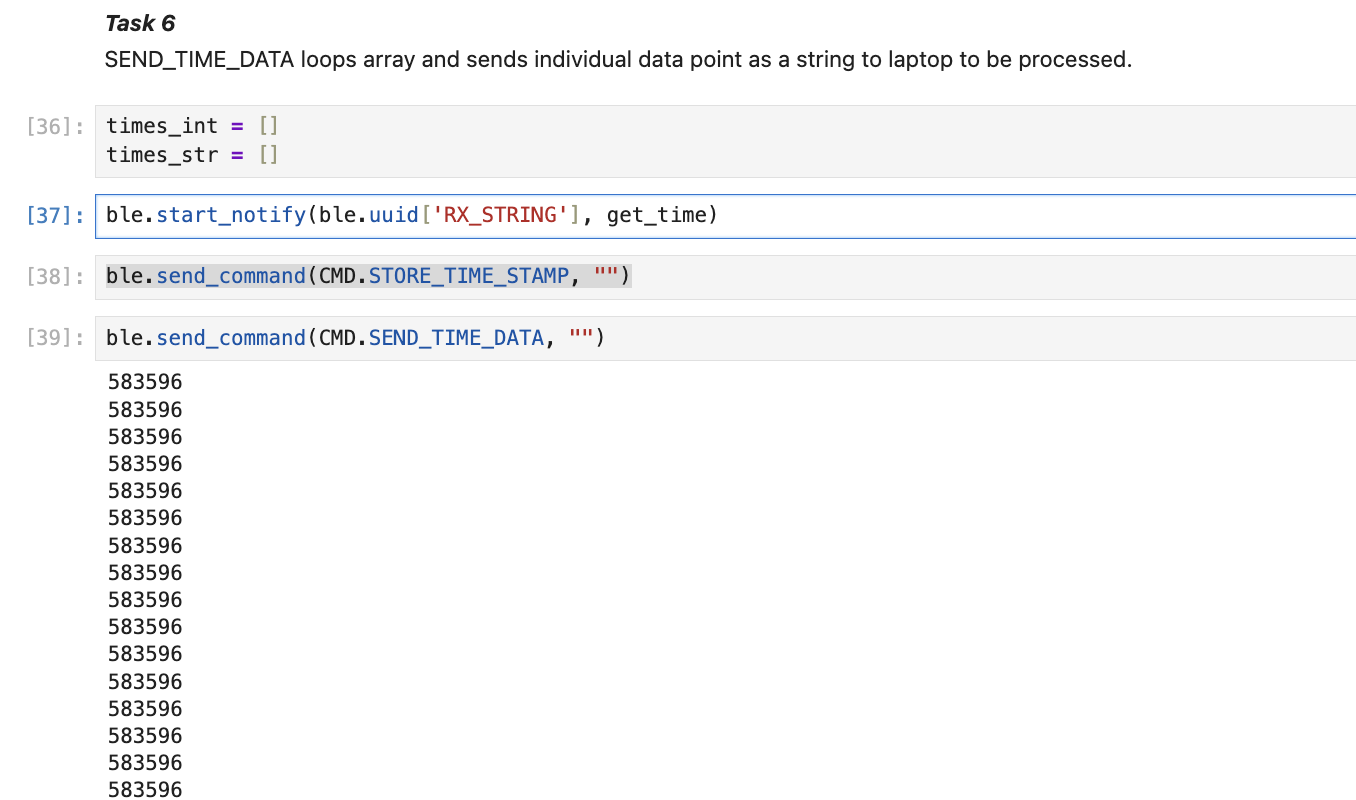Select cell via the [39] prompt

pyautogui.click(x=57, y=339)
